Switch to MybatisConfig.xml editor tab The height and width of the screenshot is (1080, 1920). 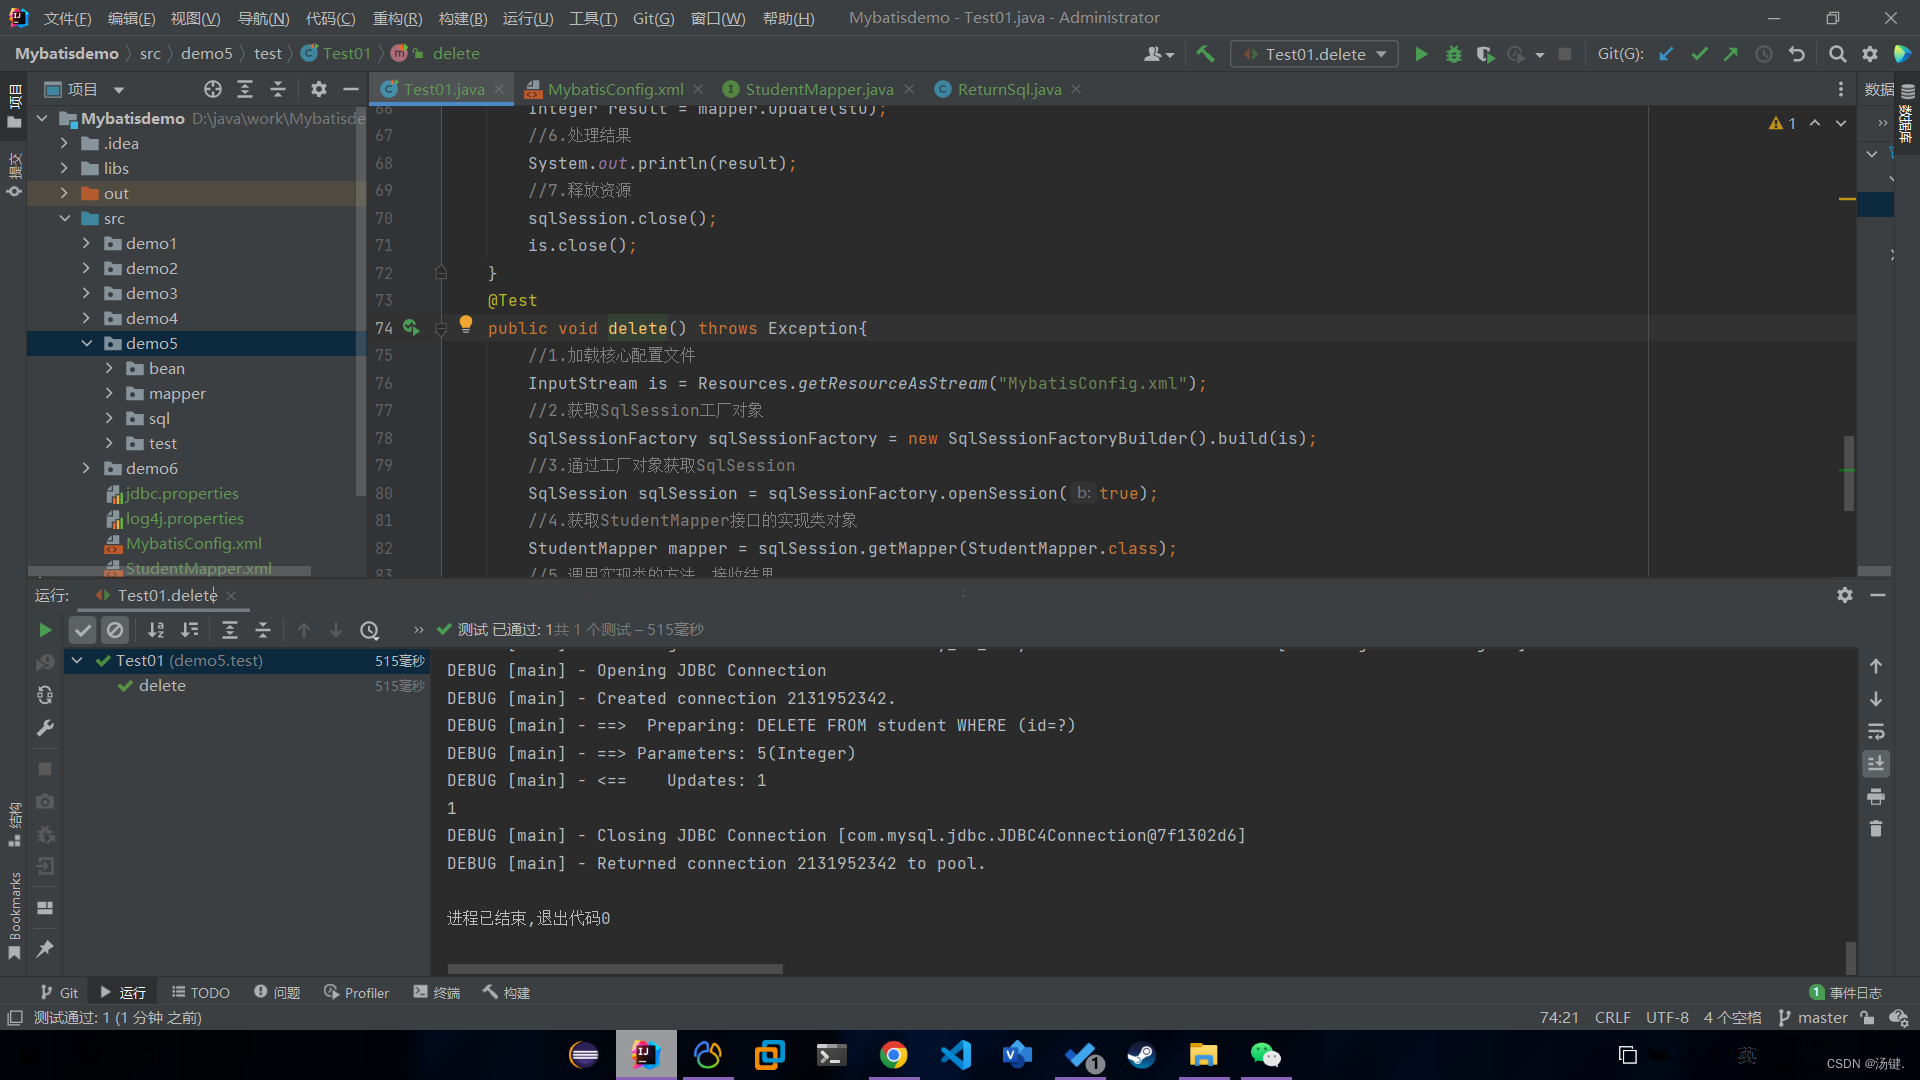click(615, 89)
